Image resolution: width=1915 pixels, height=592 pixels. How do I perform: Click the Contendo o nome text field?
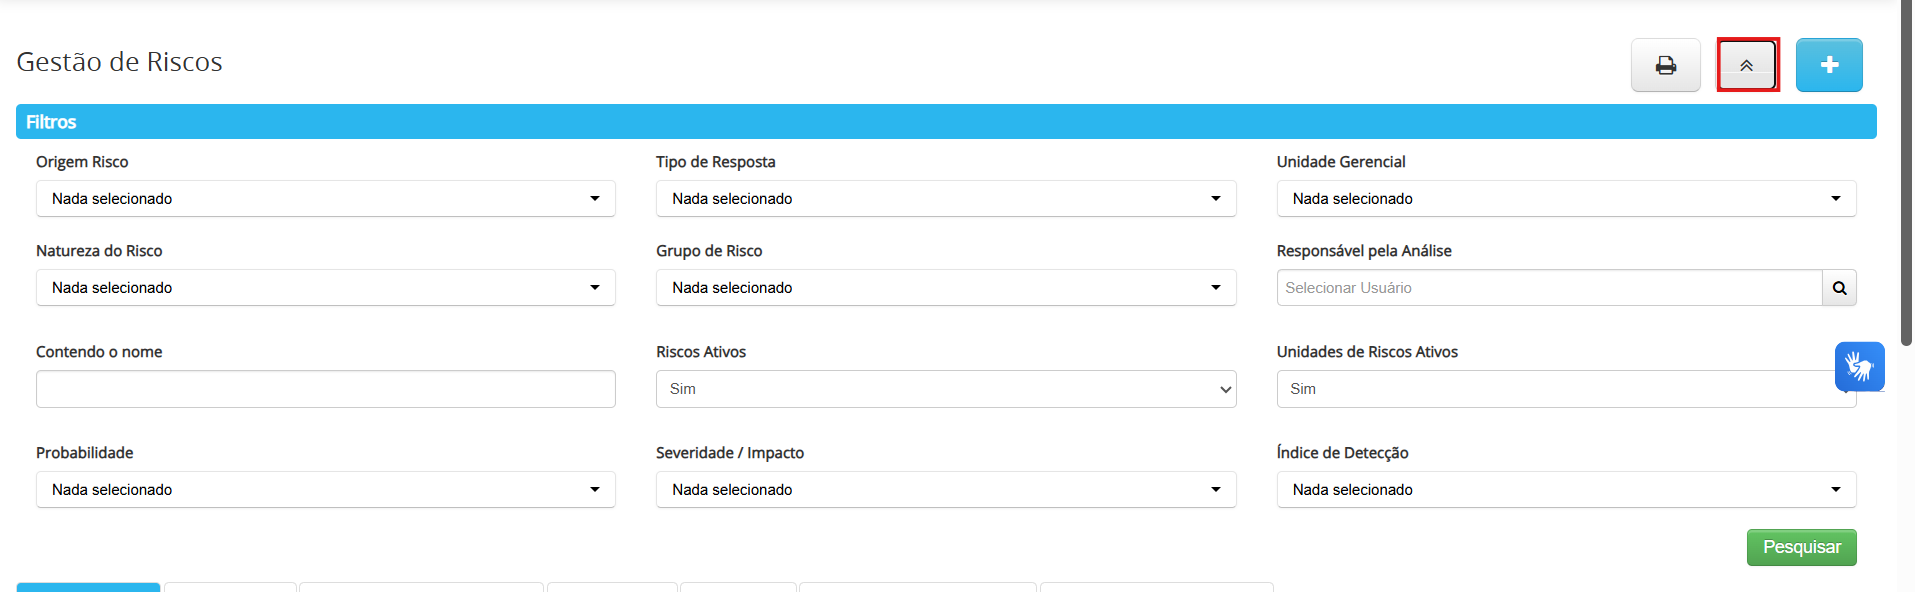coord(325,389)
